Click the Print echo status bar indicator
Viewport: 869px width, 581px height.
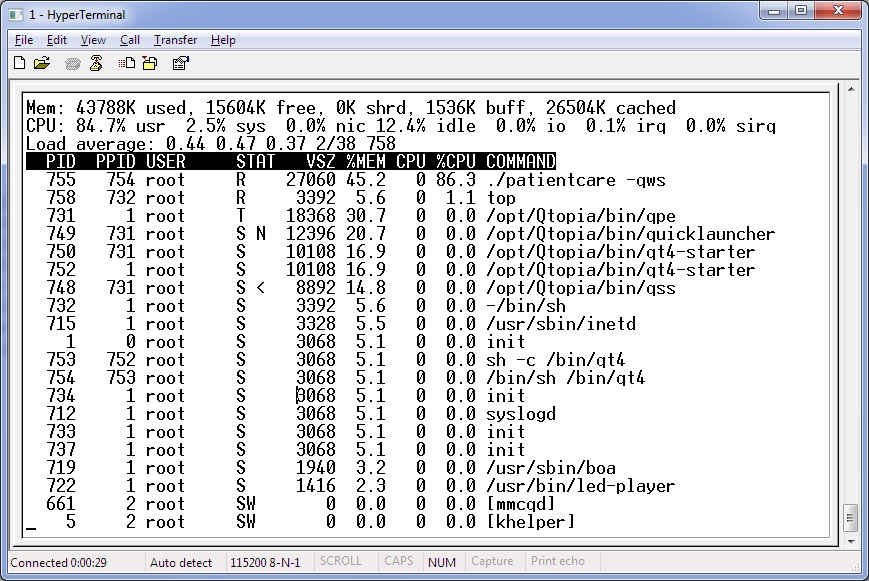click(x=559, y=562)
